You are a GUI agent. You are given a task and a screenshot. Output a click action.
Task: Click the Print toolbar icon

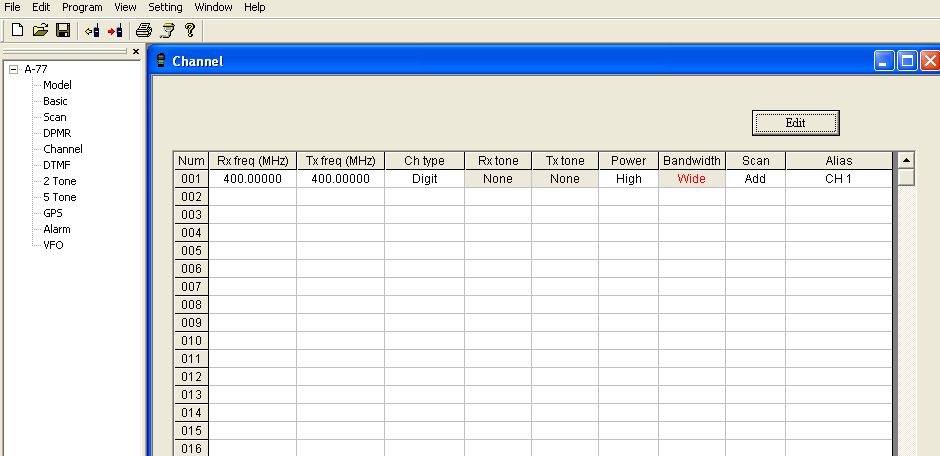coord(144,30)
